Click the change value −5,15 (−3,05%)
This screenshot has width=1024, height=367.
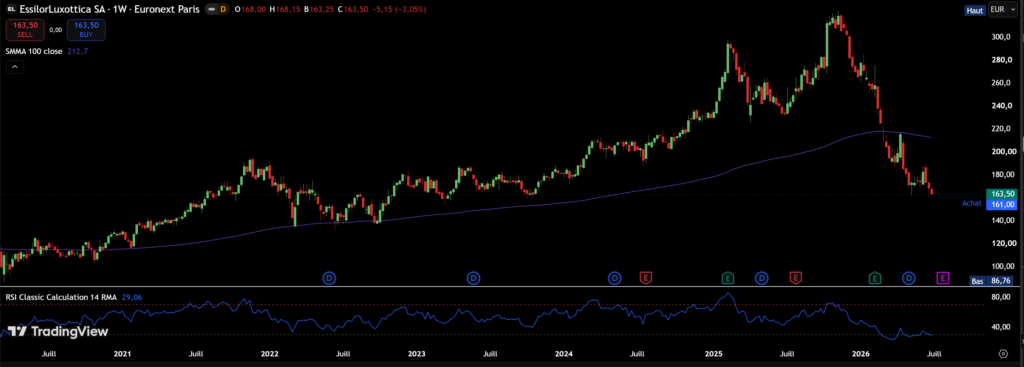[x=399, y=9]
